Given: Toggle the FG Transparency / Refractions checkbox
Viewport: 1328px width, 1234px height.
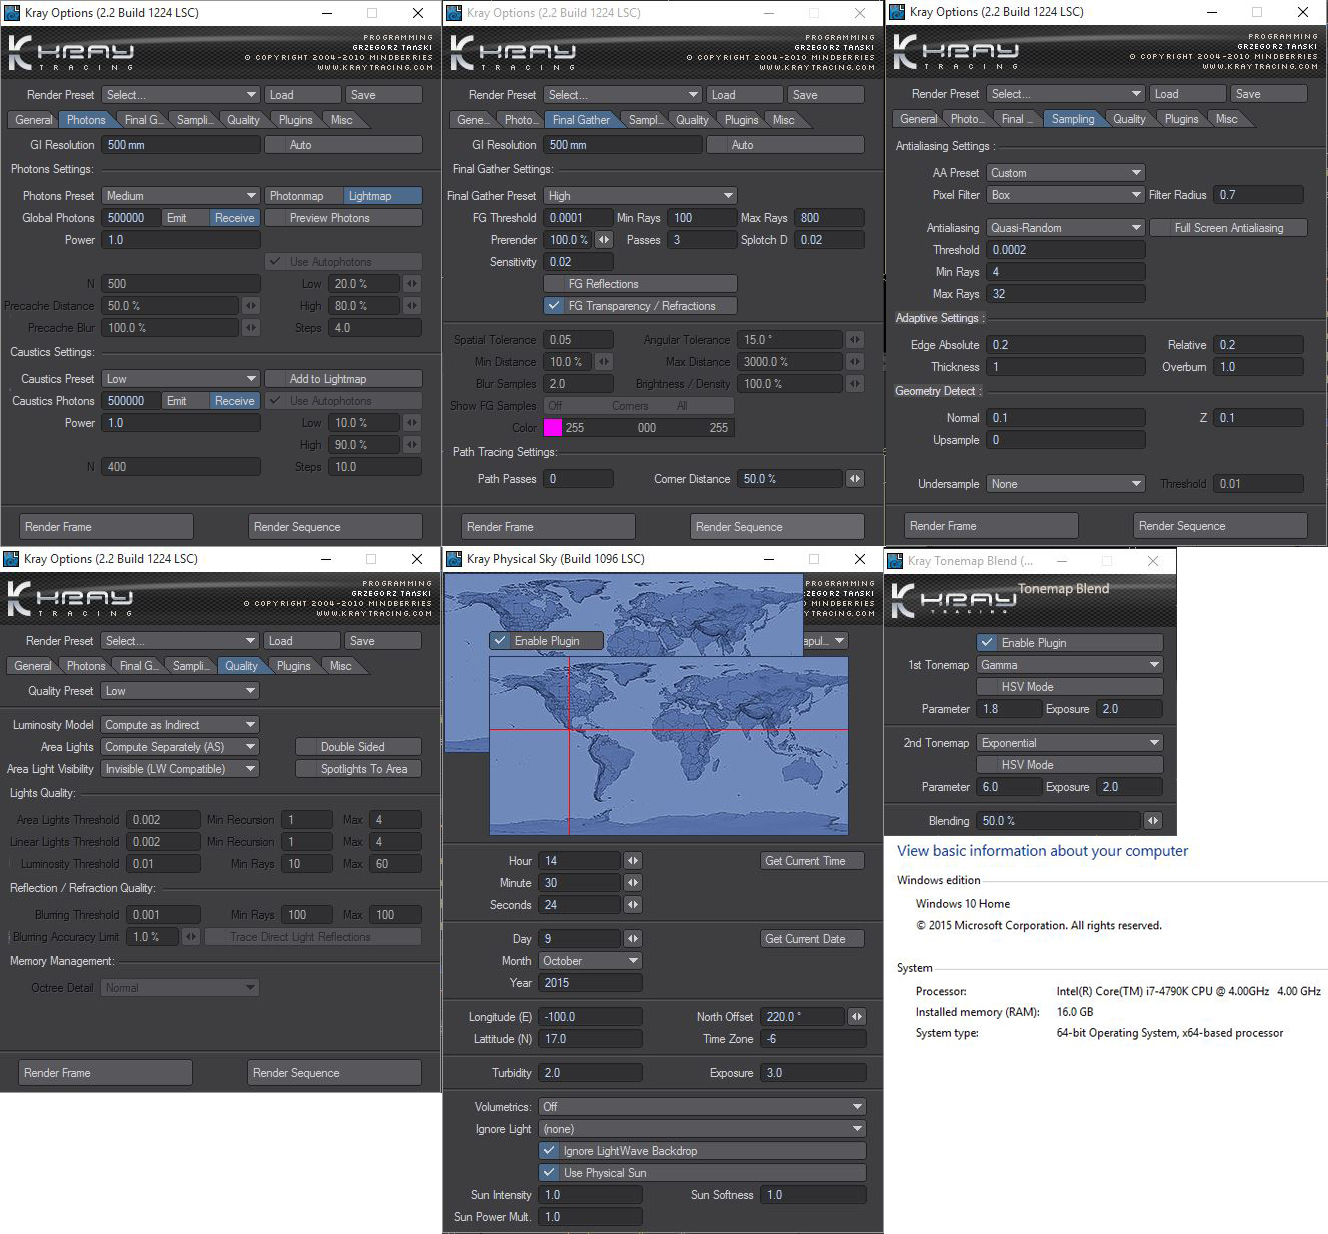Looking at the screenshot, I should click(554, 306).
